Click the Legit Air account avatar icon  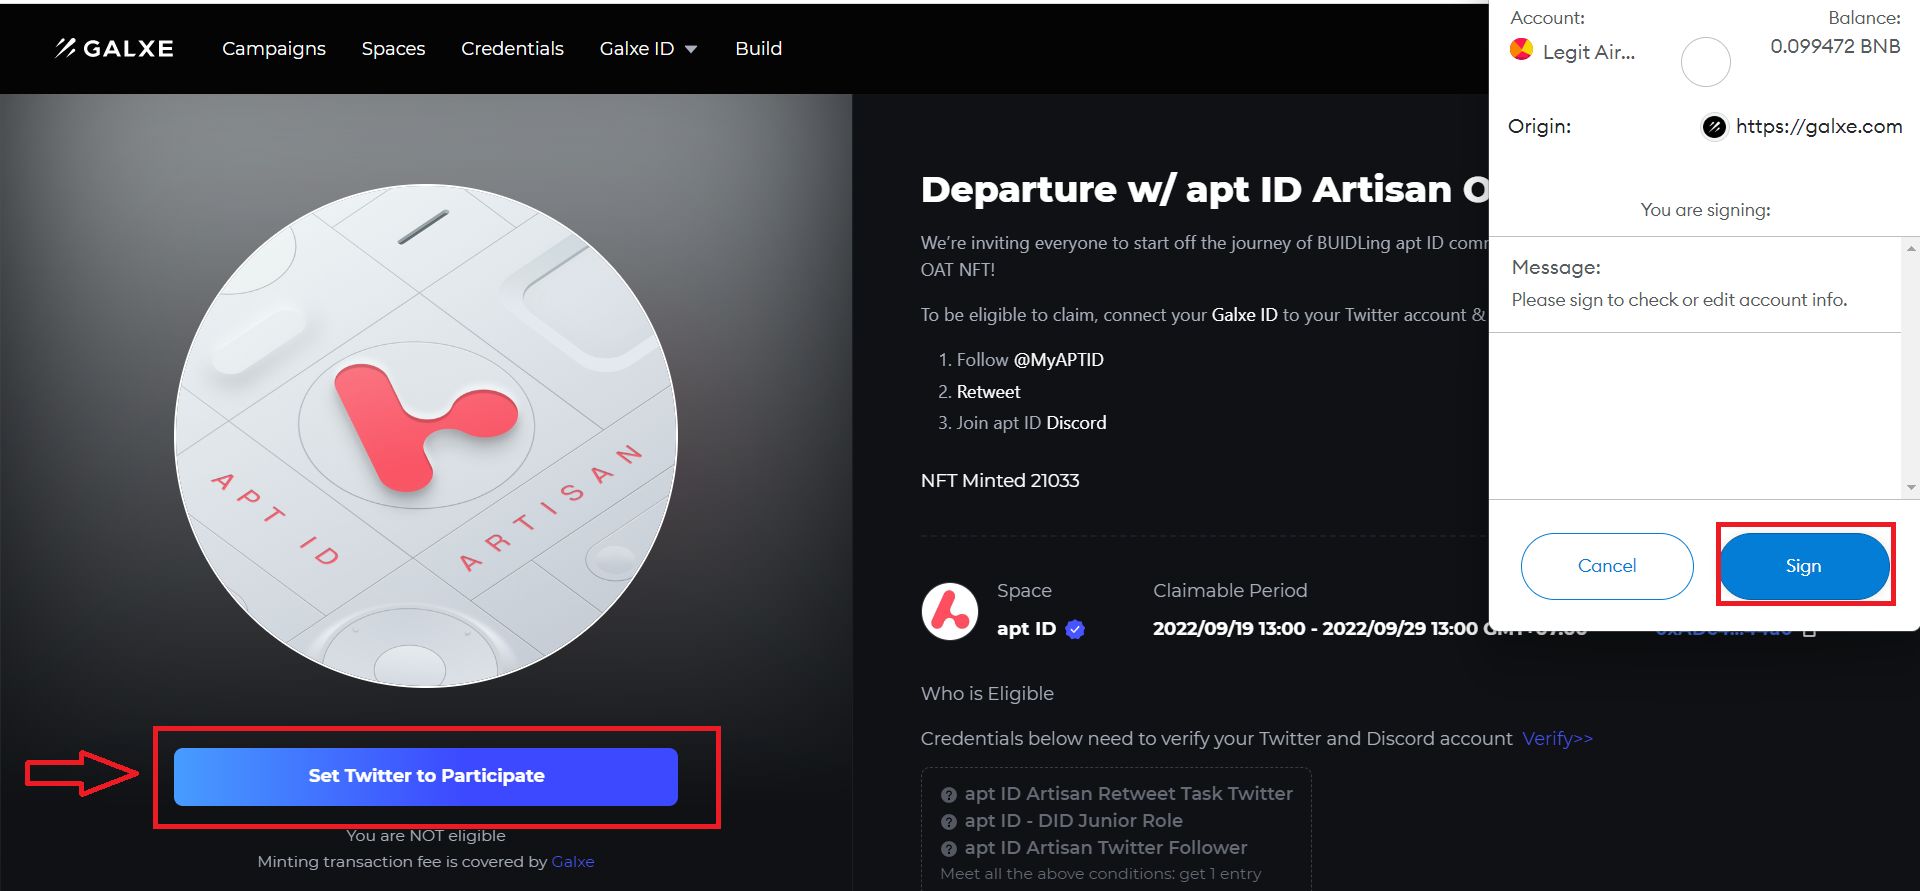pyautogui.click(x=1521, y=49)
